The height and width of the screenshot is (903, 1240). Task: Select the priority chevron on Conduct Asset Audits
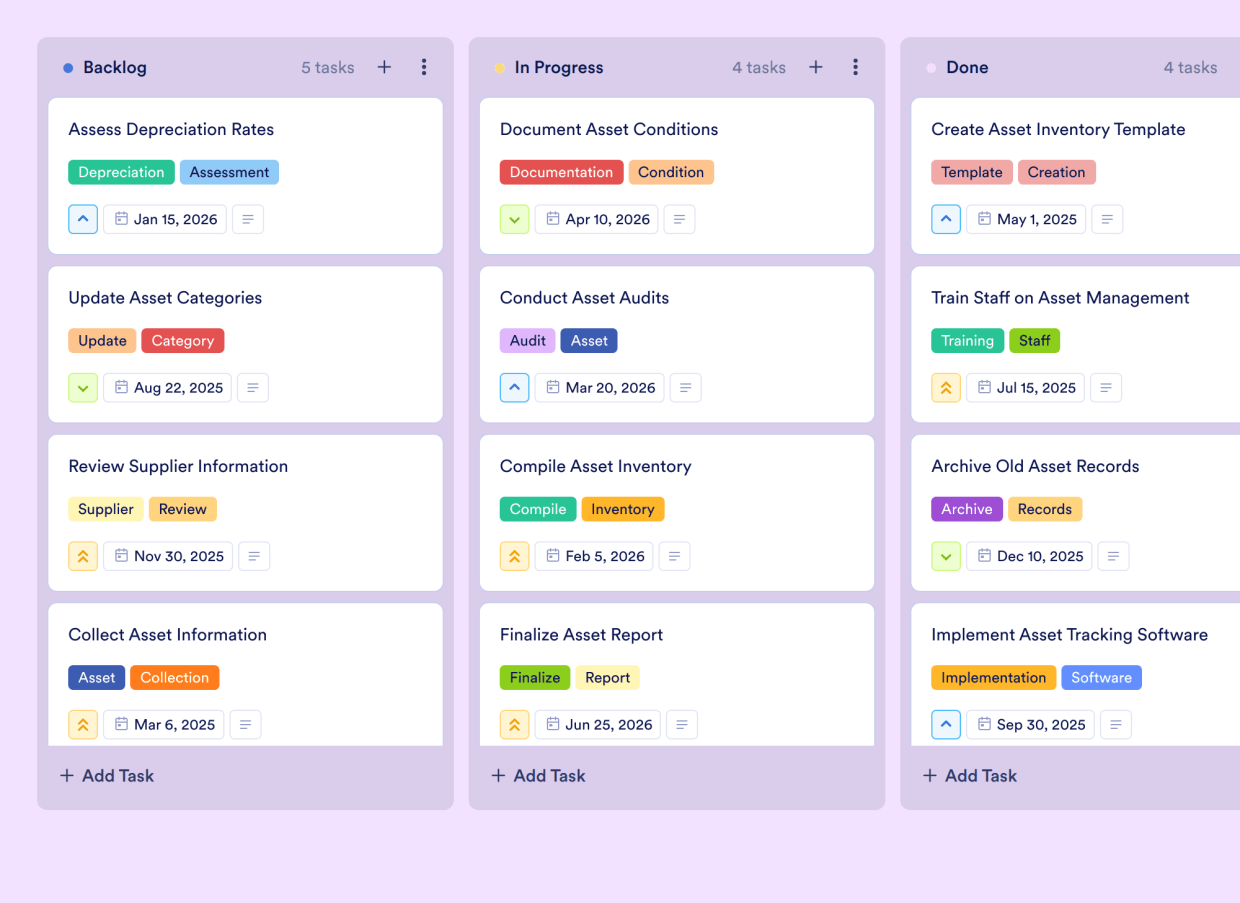[514, 387]
